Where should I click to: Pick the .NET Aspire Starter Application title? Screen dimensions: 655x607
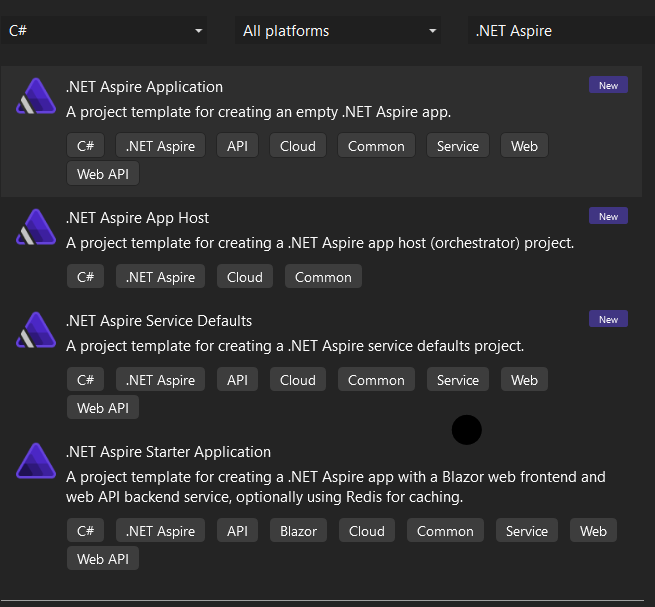point(168,452)
